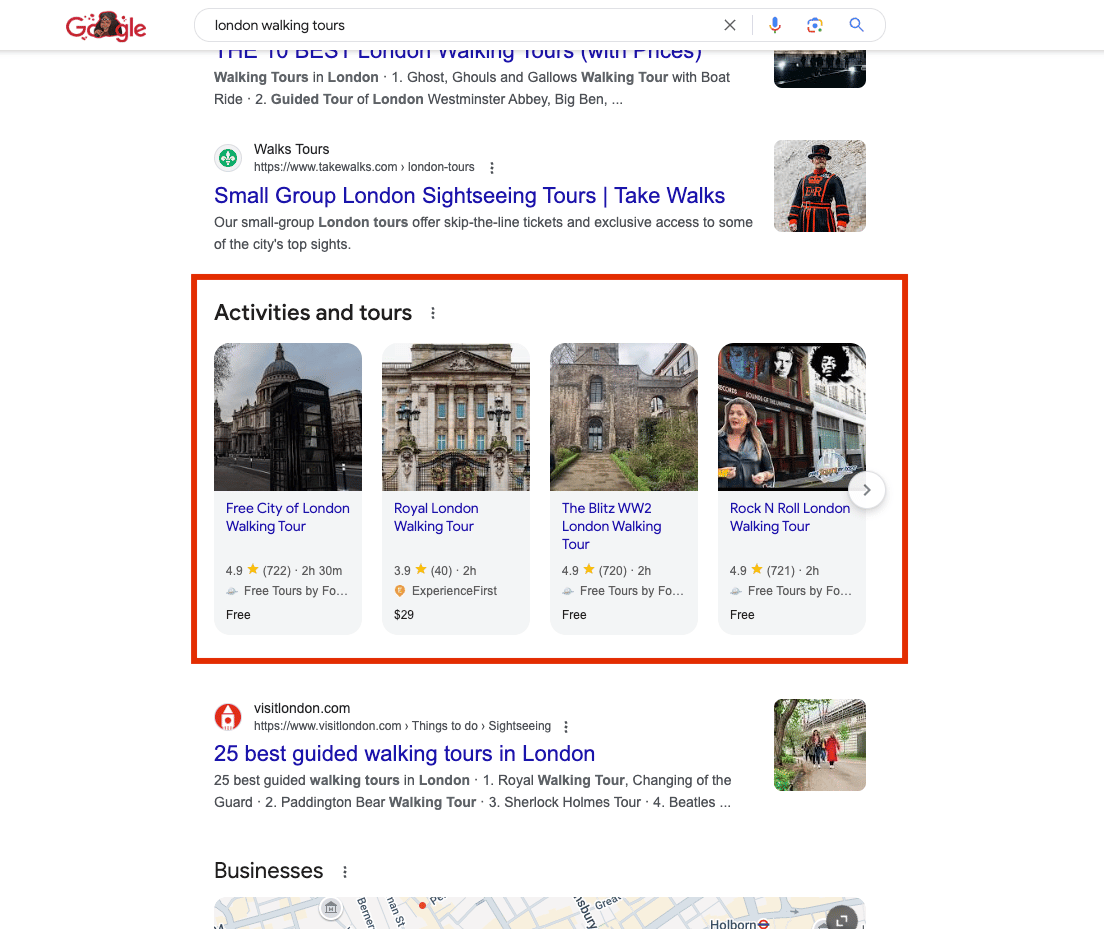The width and height of the screenshot is (1104, 929).
Task: Open Free City of London Walking Tour
Action: 288,517
